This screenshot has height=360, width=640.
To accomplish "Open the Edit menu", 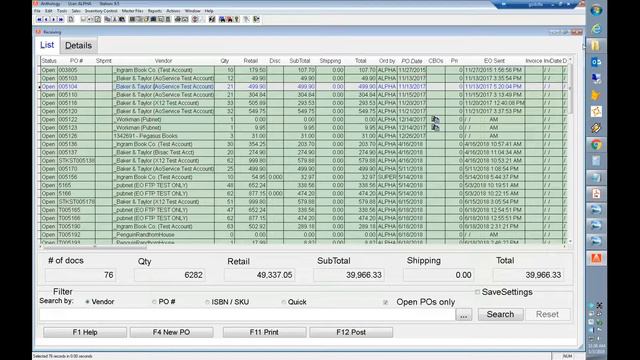I will [x=49, y=11].
